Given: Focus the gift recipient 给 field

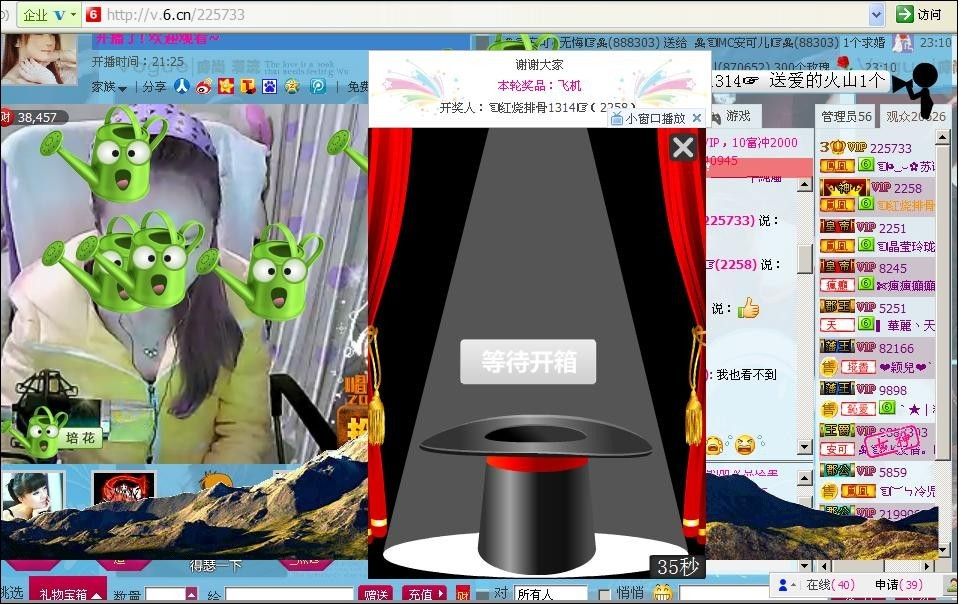Looking at the screenshot, I should [x=289, y=595].
